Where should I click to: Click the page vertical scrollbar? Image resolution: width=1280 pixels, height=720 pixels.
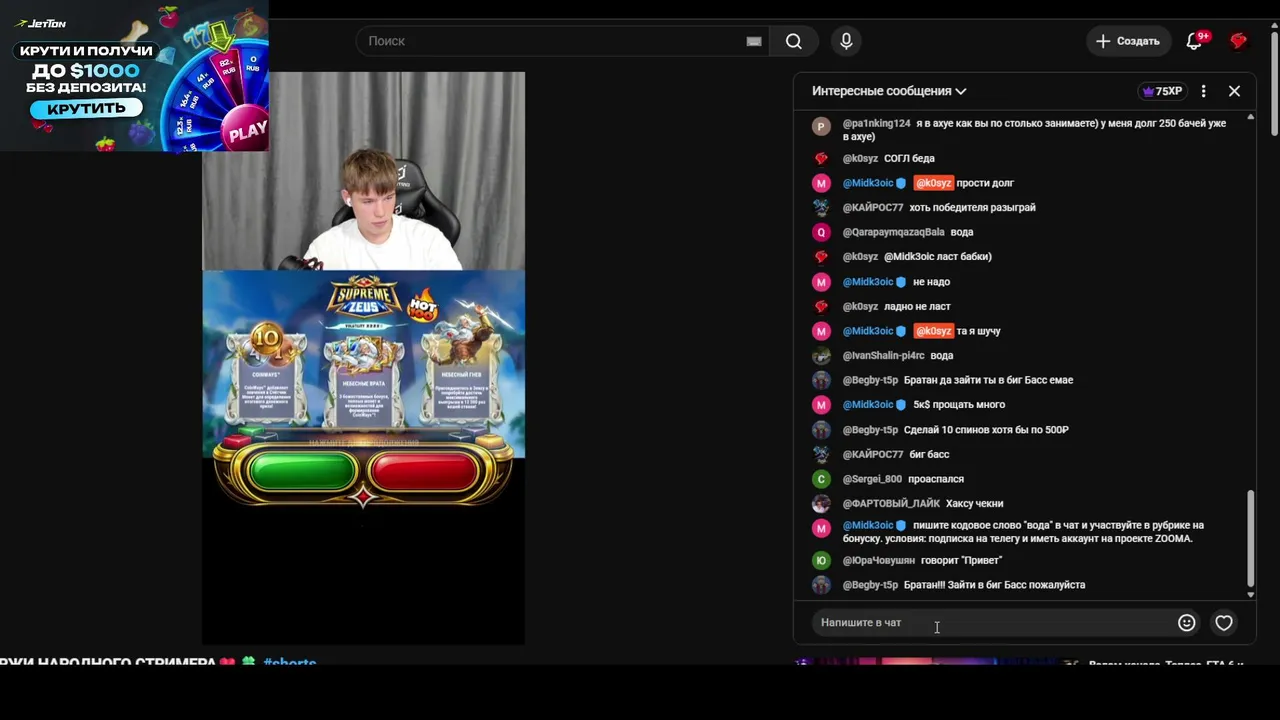click(1274, 85)
